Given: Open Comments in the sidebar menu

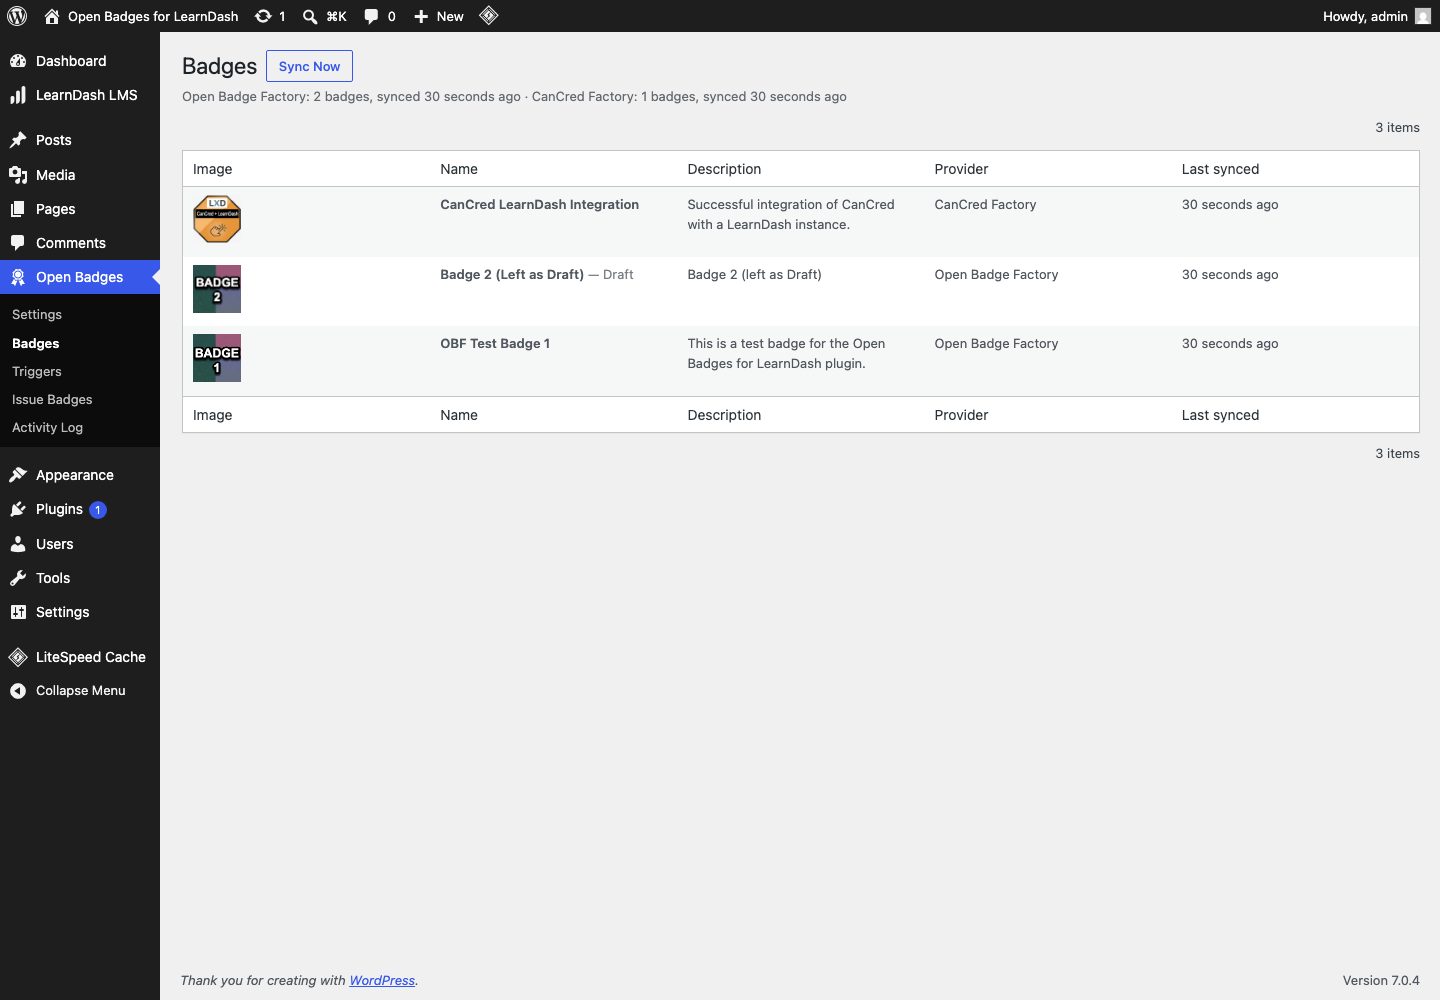Looking at the screenshot, I should click(x=80, y=243).
